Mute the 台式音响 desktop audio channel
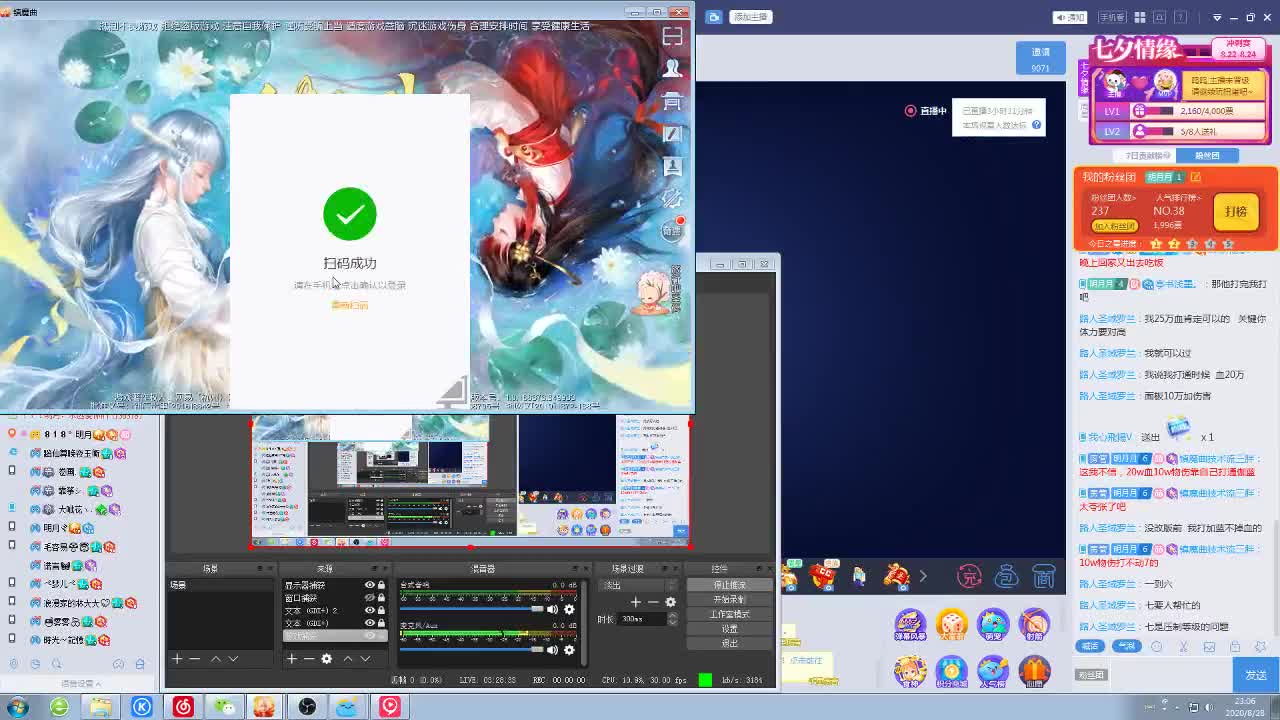 tap(552, 609)
